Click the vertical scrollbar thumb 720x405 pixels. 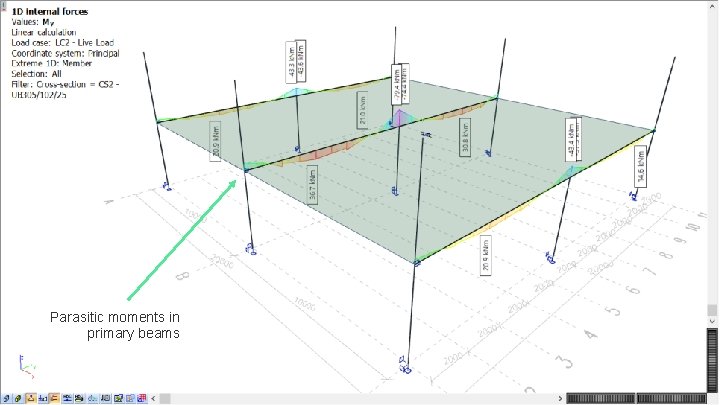[712, 310]
